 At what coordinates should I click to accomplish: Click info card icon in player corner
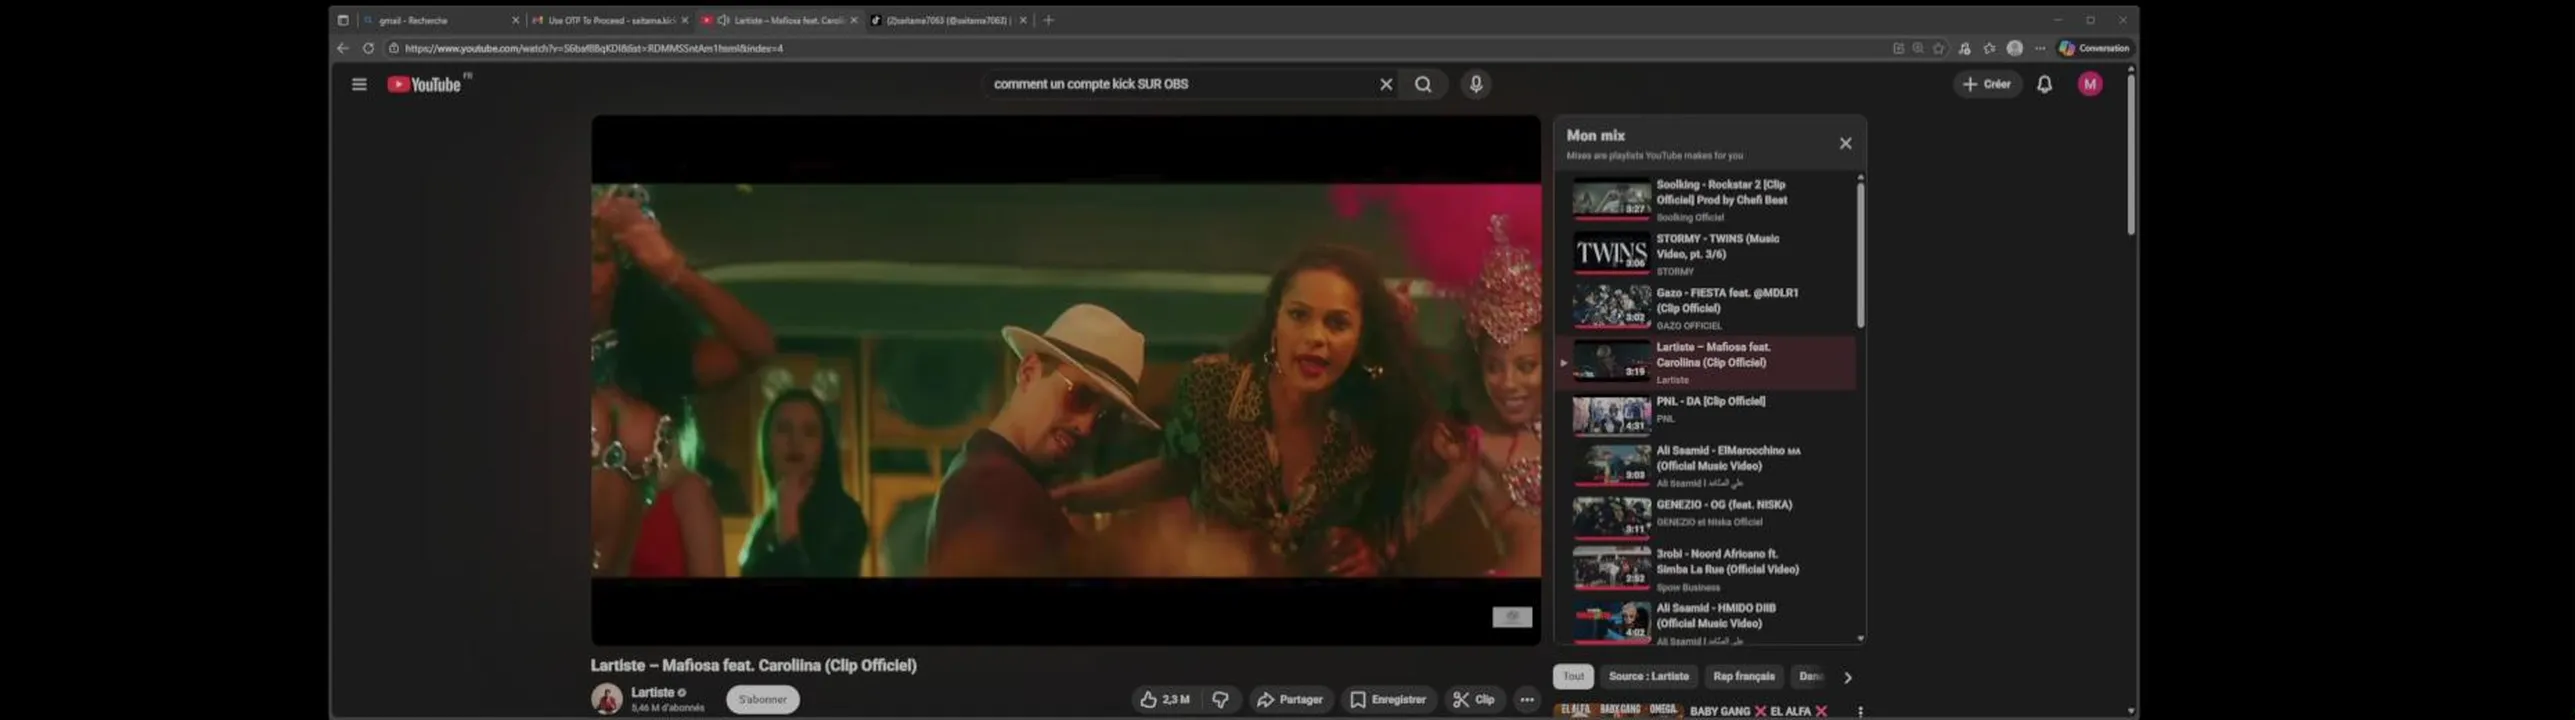[1512, 617]
